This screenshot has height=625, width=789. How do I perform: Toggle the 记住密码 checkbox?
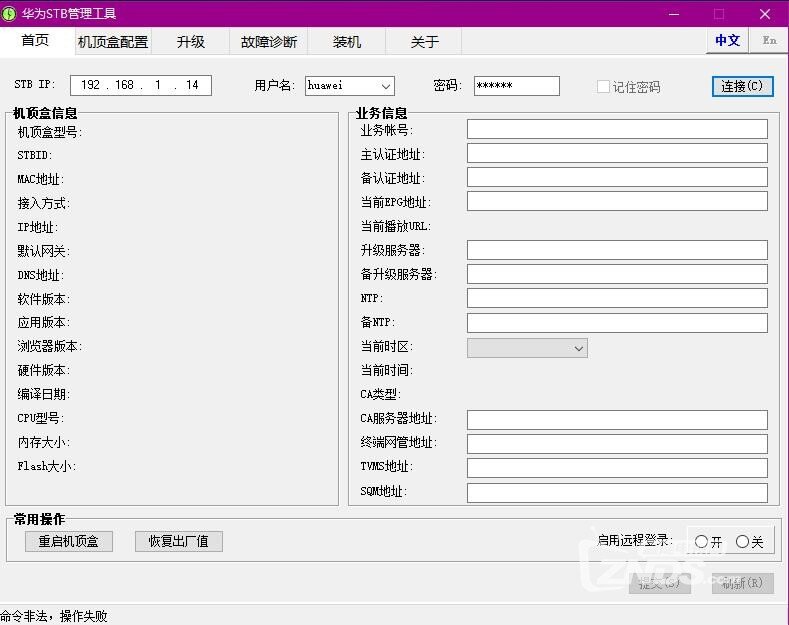[x=603, y=87]
